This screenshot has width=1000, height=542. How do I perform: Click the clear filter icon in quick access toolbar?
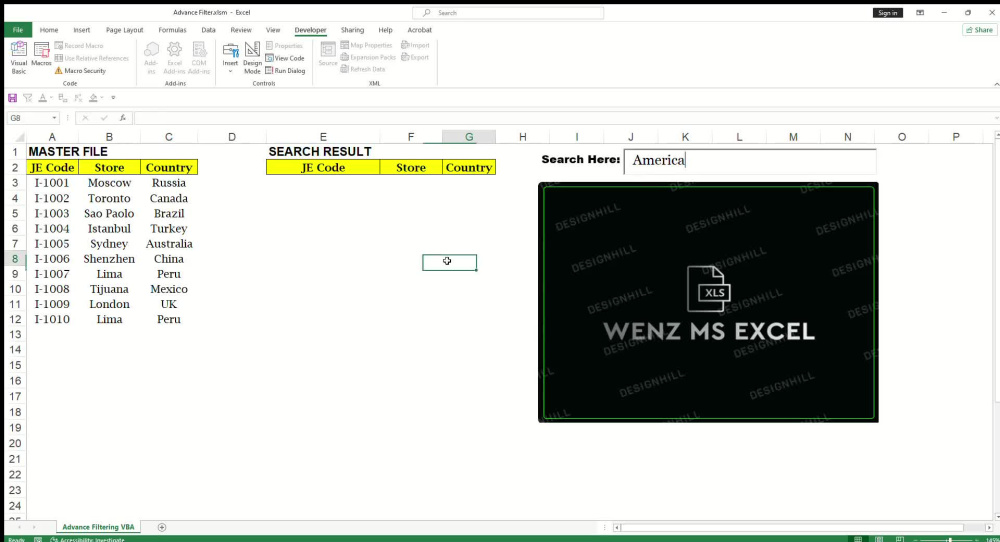pyautogui.click(x=27, y=98)
